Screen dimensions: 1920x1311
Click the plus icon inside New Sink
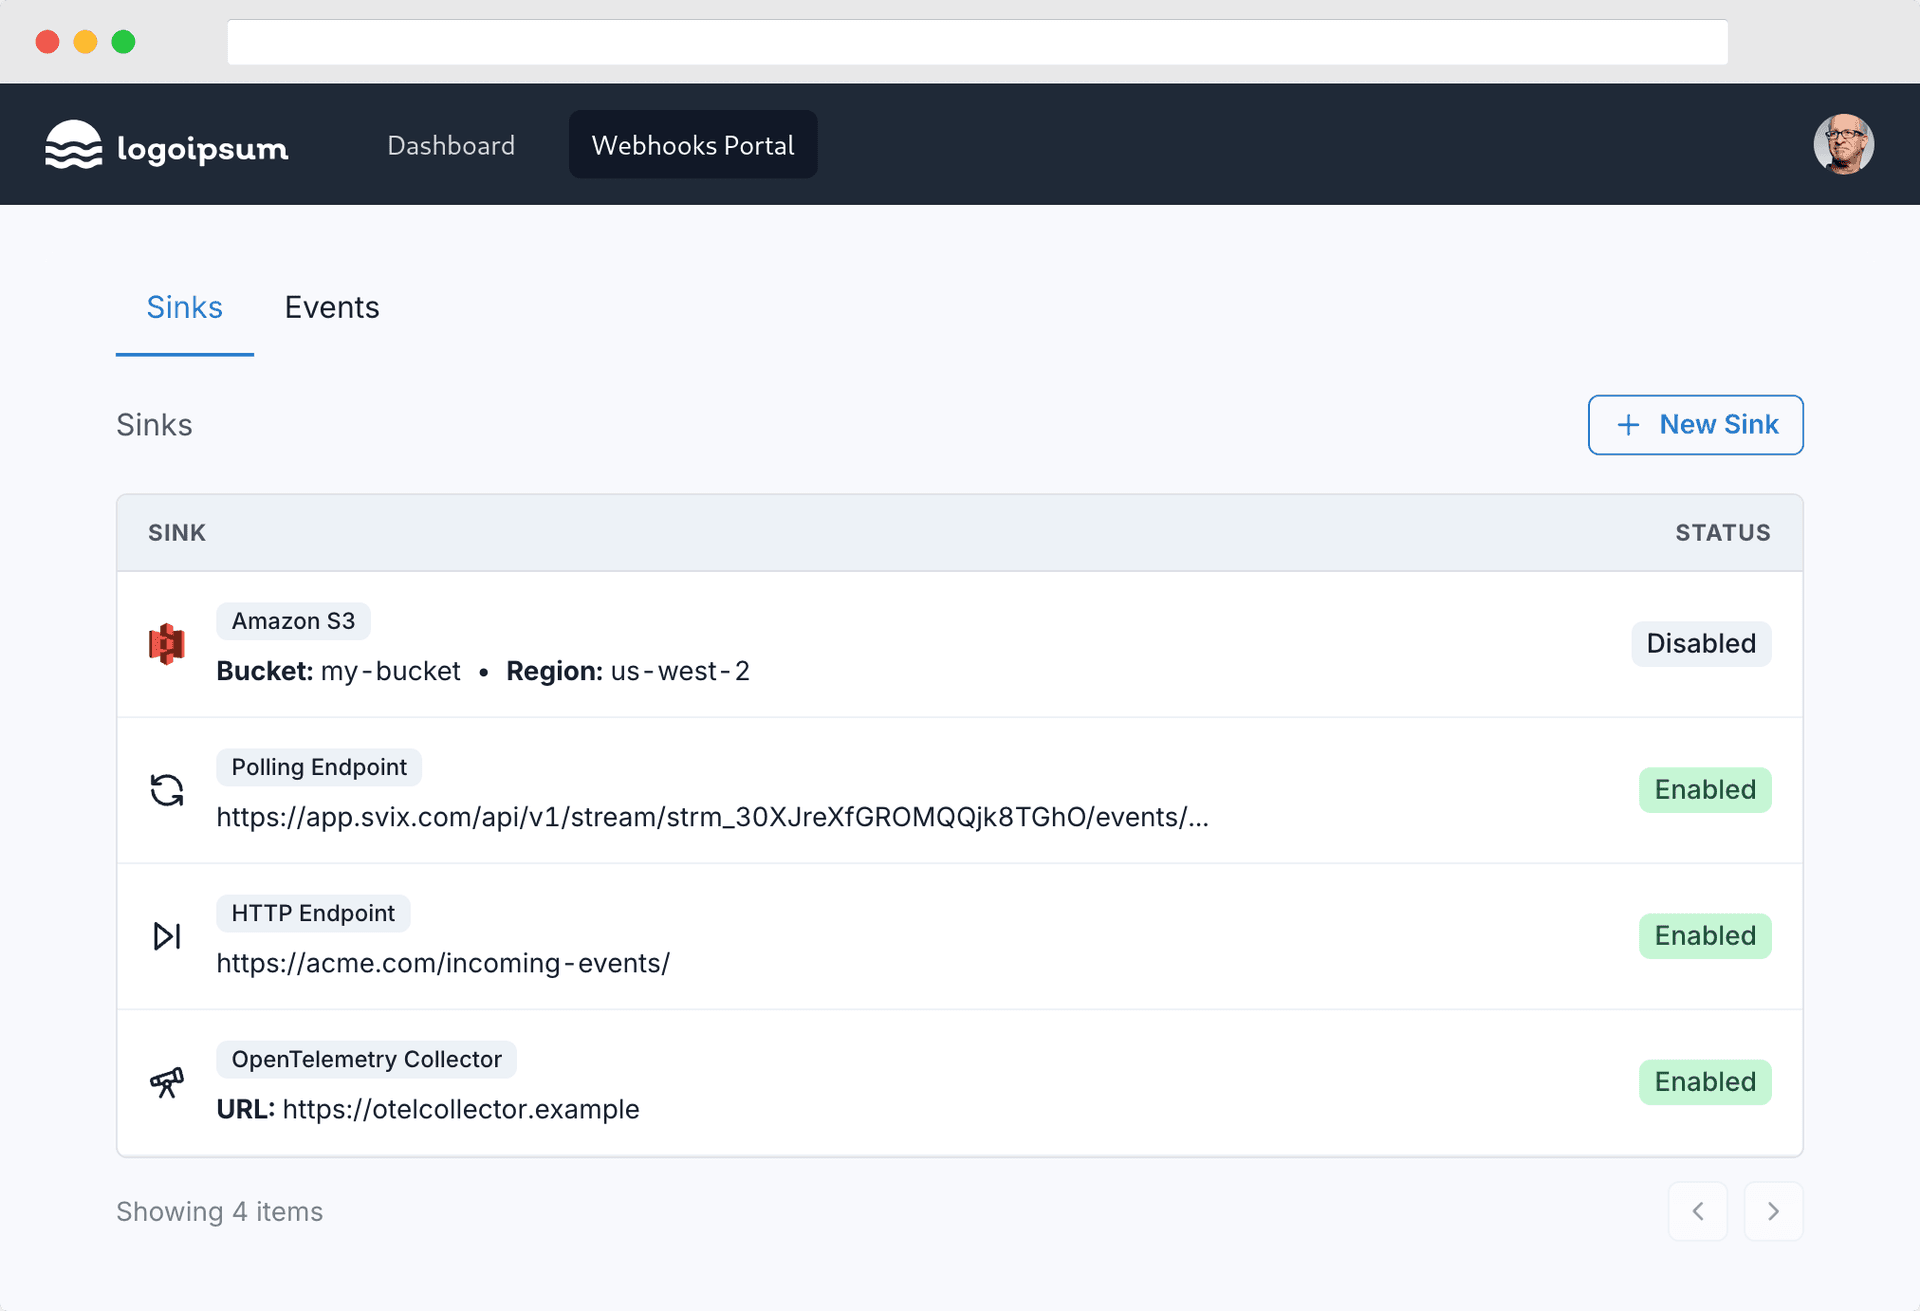1628,424
